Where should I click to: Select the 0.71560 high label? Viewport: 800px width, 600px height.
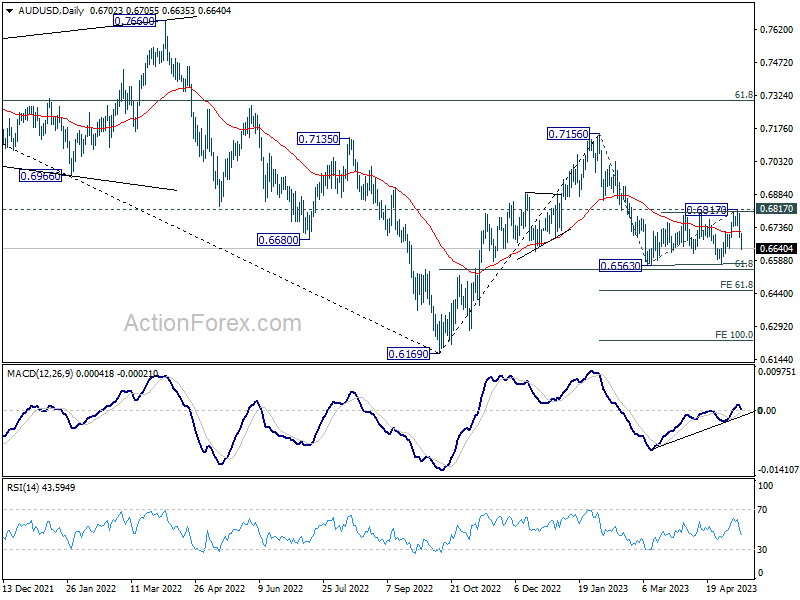[568, 134]
